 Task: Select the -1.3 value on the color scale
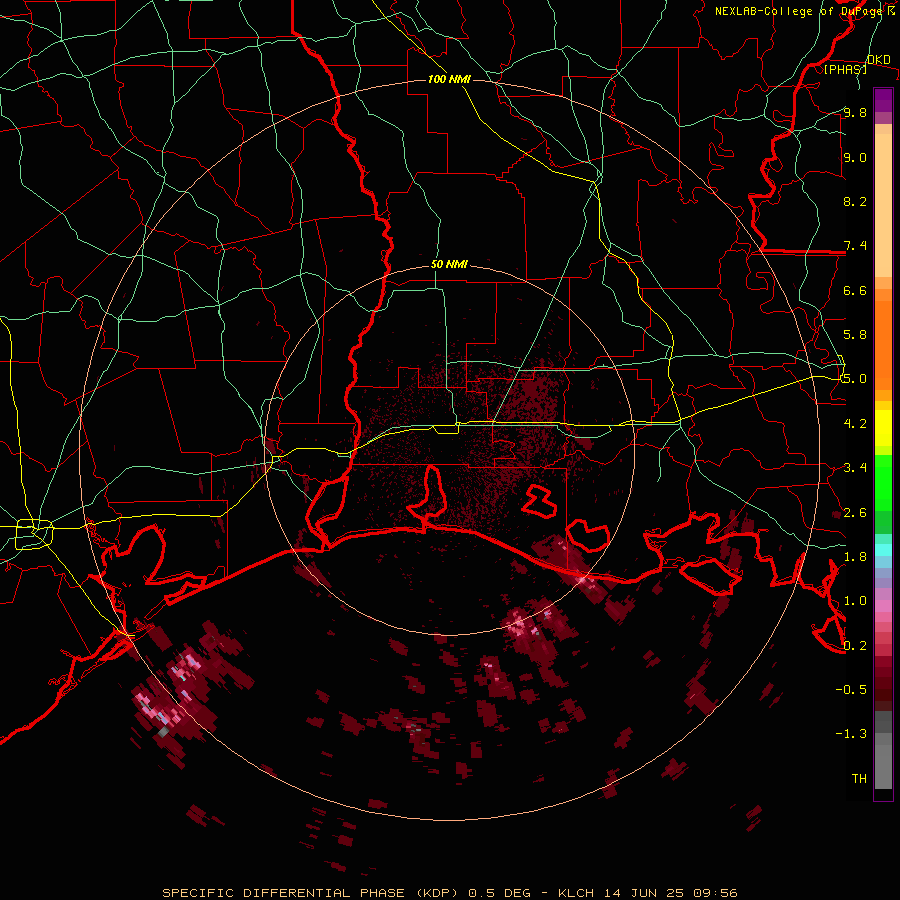point(851,734)
